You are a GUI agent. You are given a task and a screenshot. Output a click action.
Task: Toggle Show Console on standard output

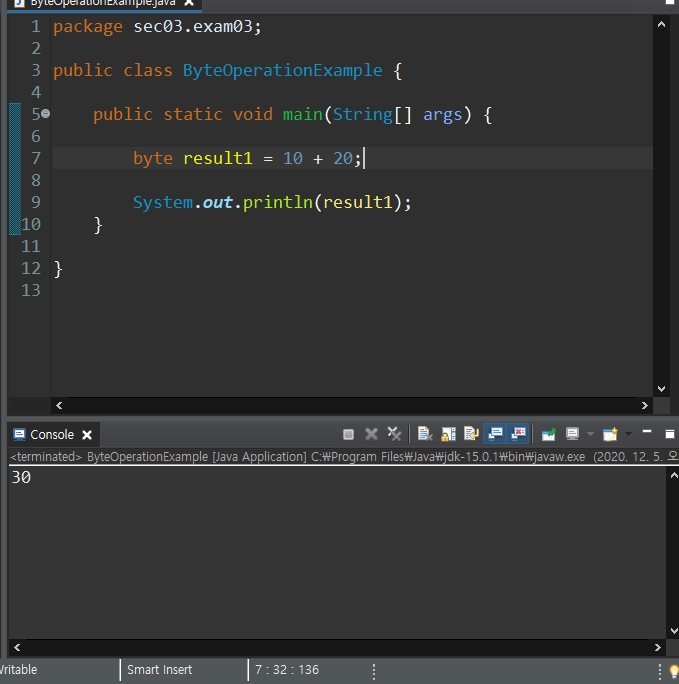[495, 434]
